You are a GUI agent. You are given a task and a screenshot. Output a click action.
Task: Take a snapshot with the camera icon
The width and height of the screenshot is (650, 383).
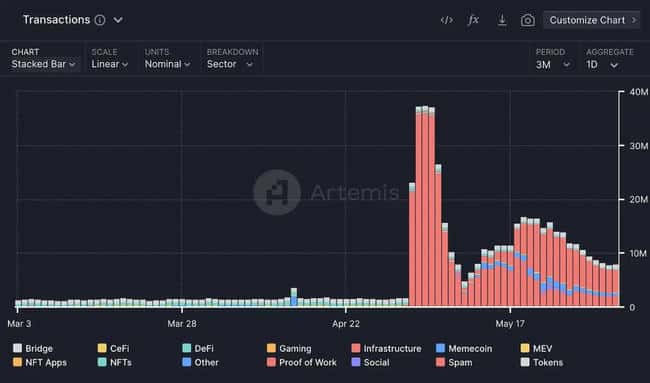(x=528, y=20)
